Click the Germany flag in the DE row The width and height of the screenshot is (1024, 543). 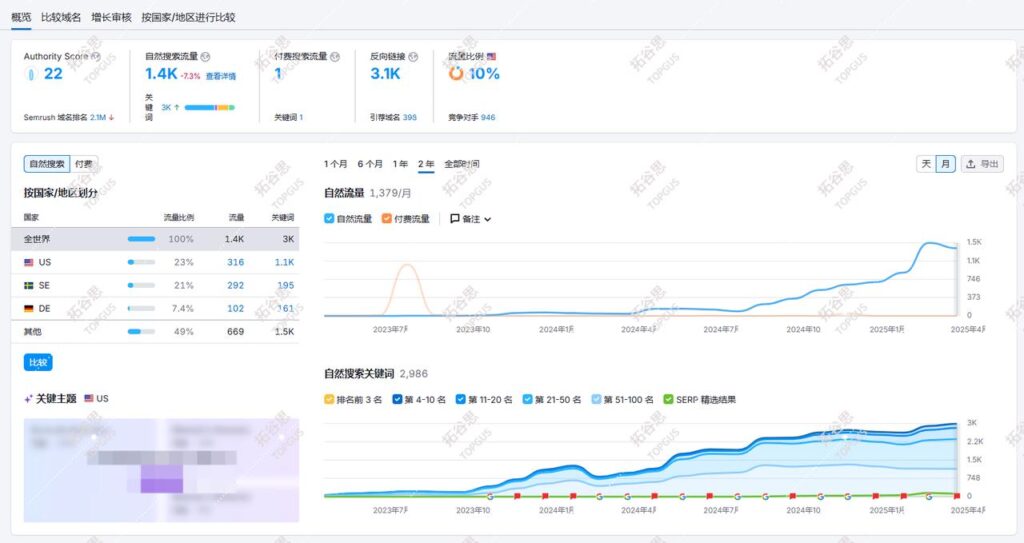[x=29, y=308]
